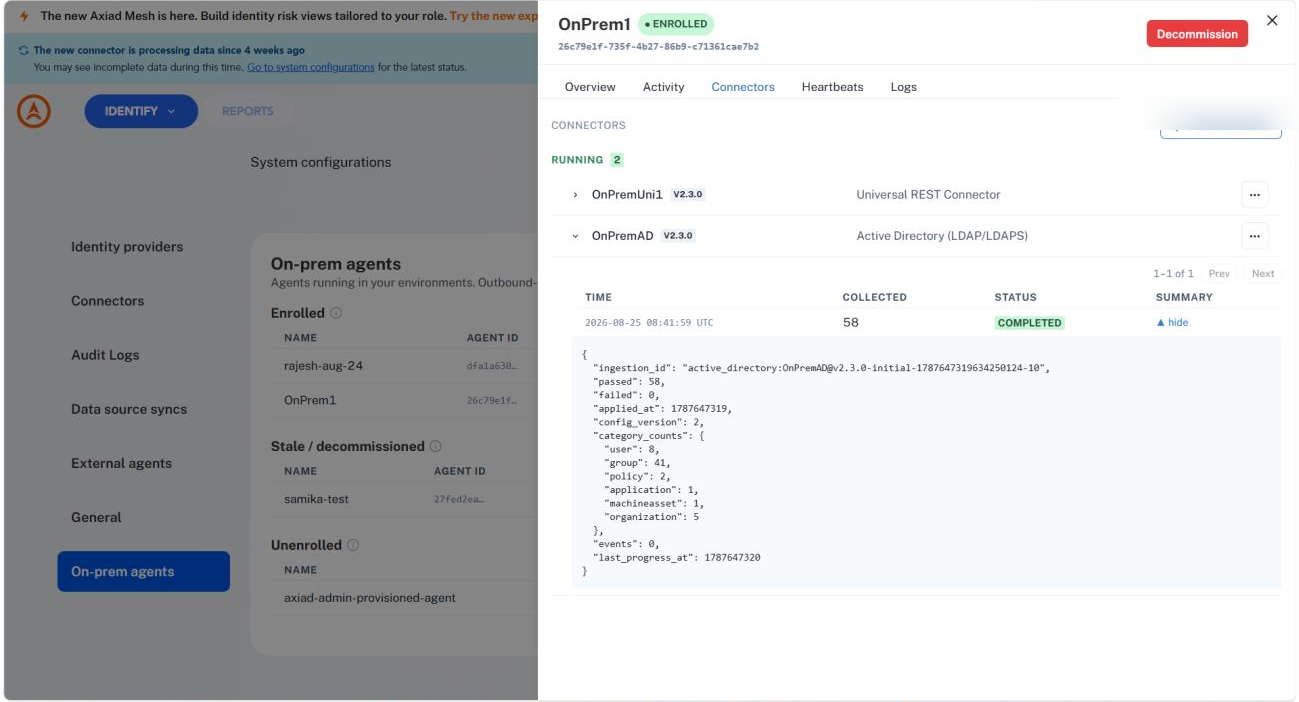
Task: Click Go to system configurations link
Action: (x=311, y=67)
